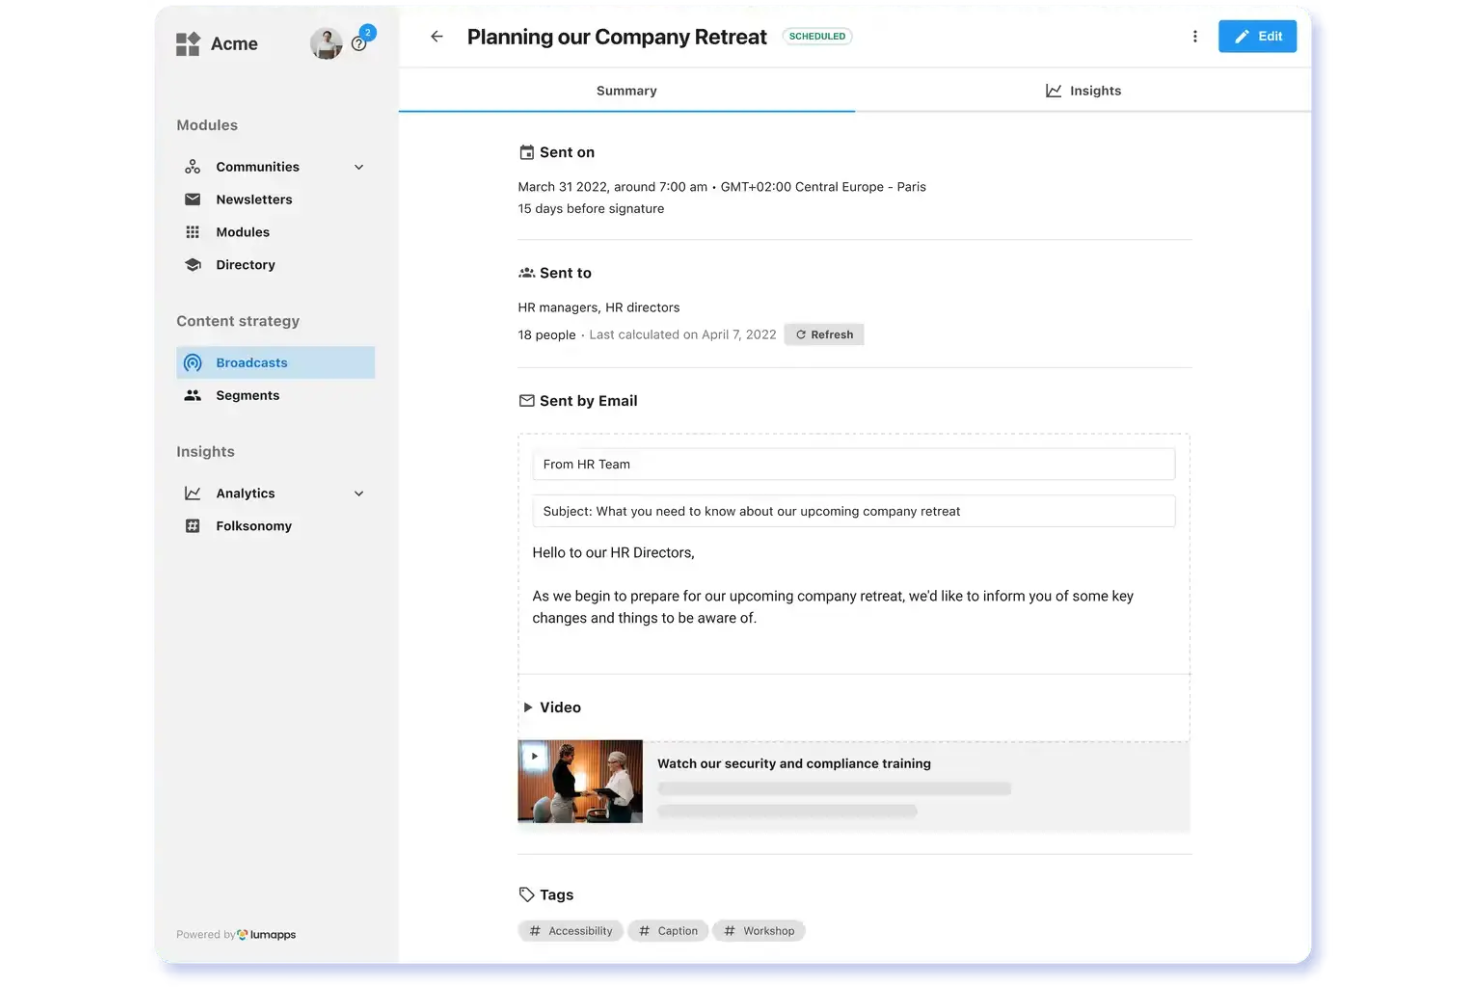1480x987 pixels.
Task: Click 'Last calculated on April 7, 2022' text
Action: [683, 335]
